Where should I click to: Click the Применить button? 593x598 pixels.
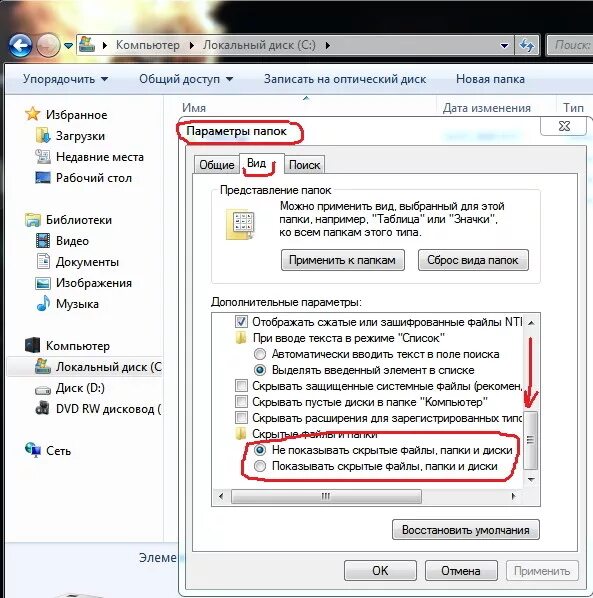[x=542, y=571]
